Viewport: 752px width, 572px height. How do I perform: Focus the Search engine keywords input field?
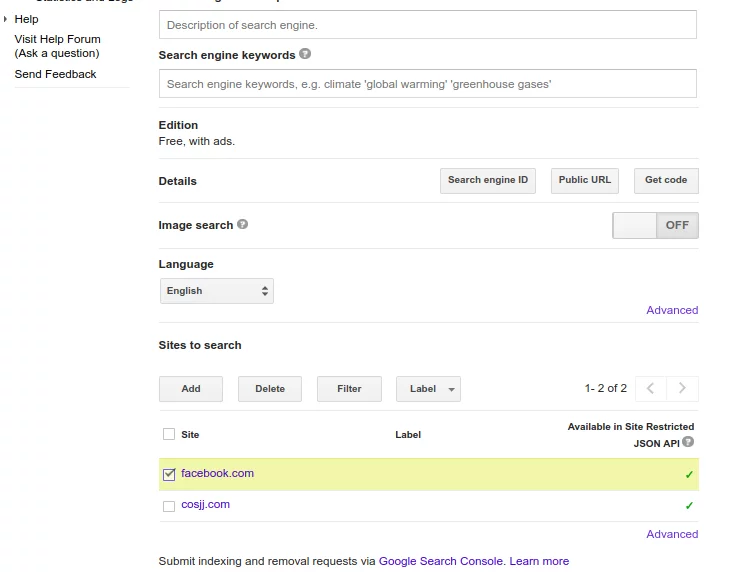pyautogui.click(x=427, y=84)
